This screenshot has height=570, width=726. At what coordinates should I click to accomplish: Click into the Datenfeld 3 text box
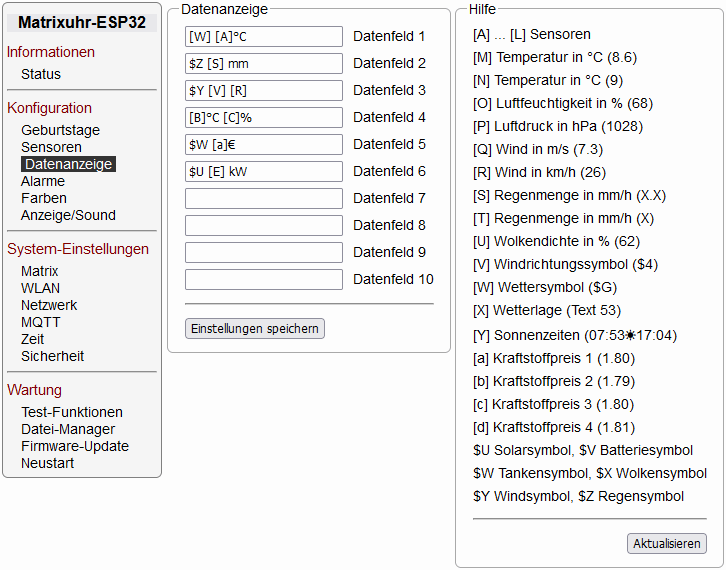point(264,91)
